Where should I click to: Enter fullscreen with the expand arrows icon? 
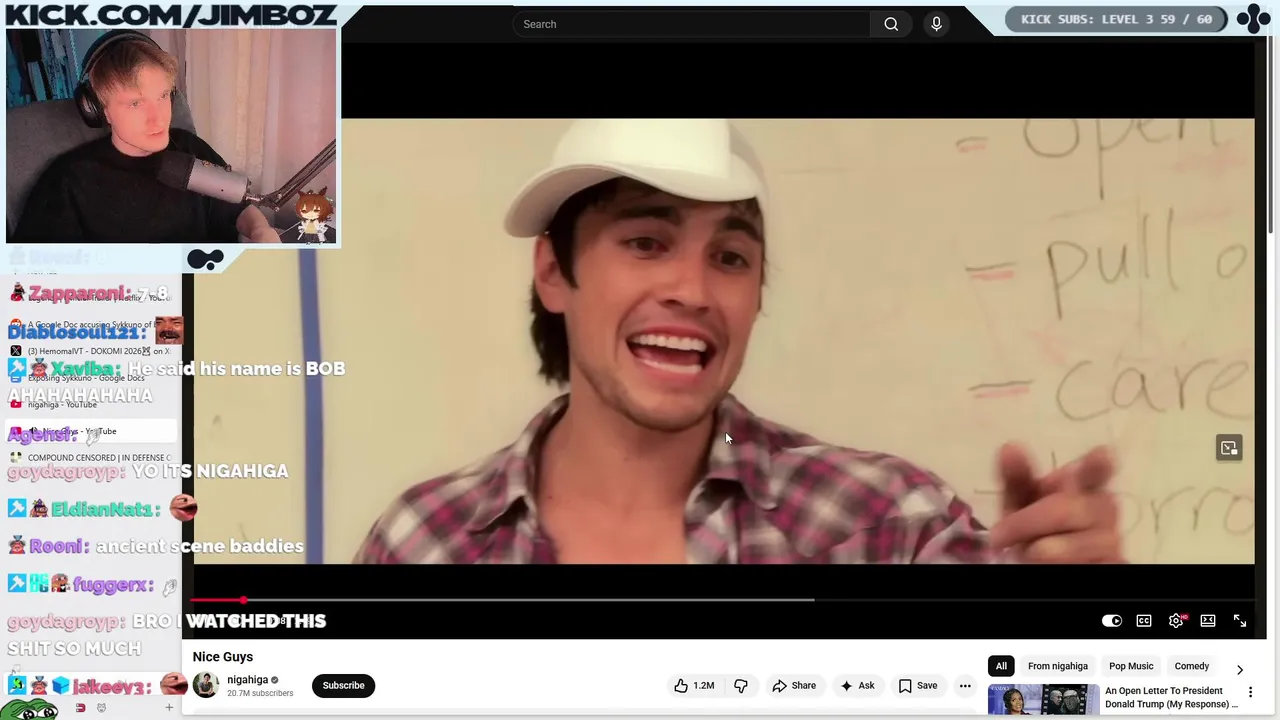(1240, 621)
